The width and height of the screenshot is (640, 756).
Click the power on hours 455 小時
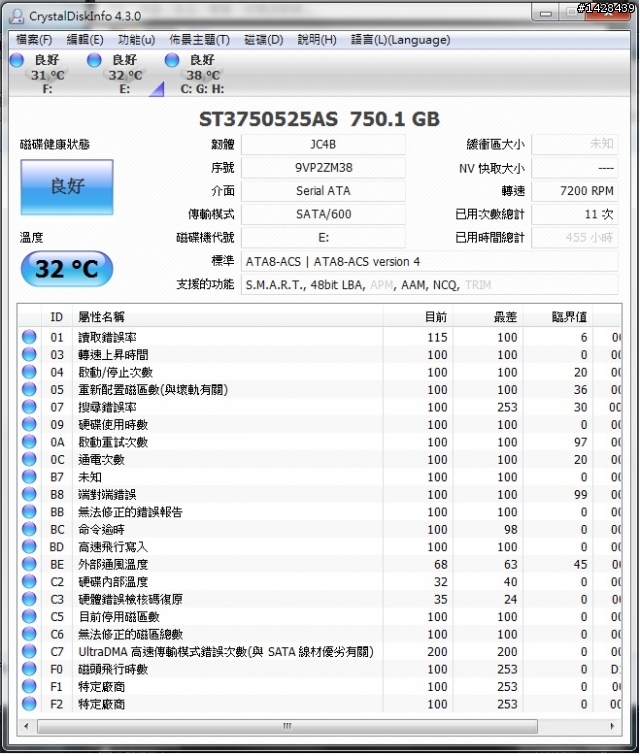[x=575, y=237]
